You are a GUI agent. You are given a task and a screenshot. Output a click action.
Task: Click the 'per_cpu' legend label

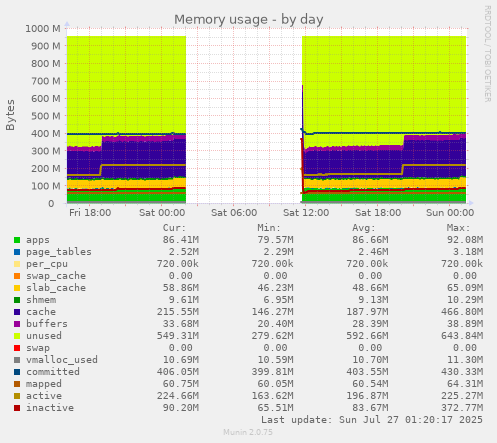click(x=47, y=264)
